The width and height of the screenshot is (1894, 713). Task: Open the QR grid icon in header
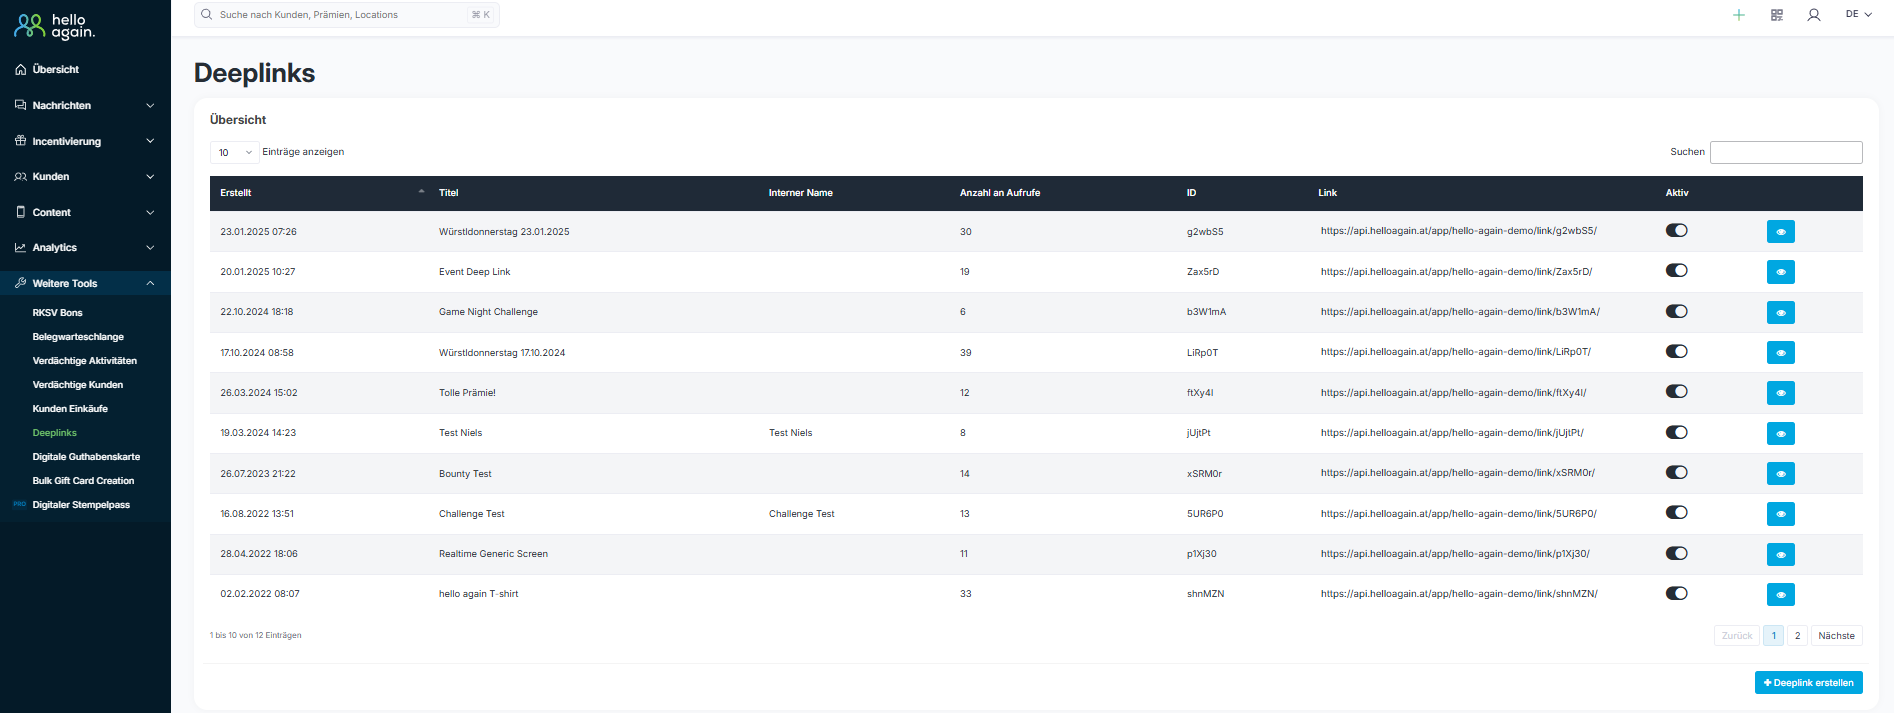[1777, 15]
